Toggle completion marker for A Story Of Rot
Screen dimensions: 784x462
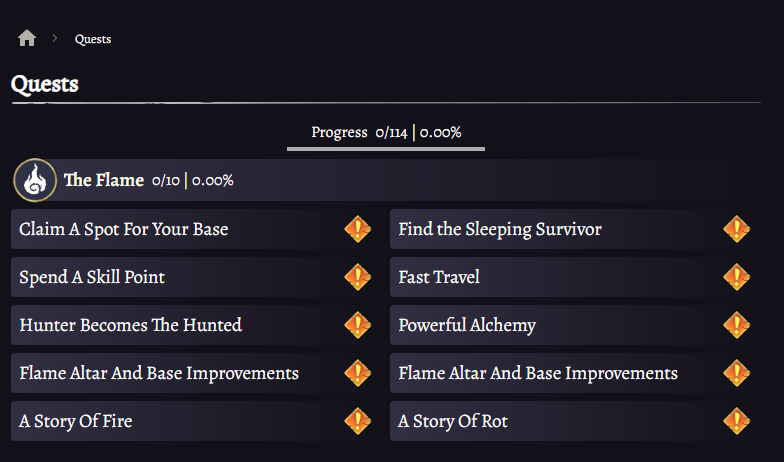pos(736,421)
